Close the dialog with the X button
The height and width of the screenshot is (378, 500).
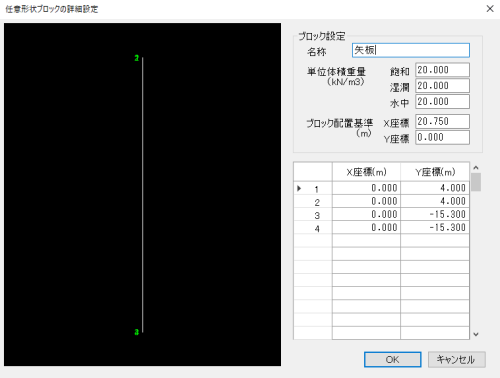[490, 9]
